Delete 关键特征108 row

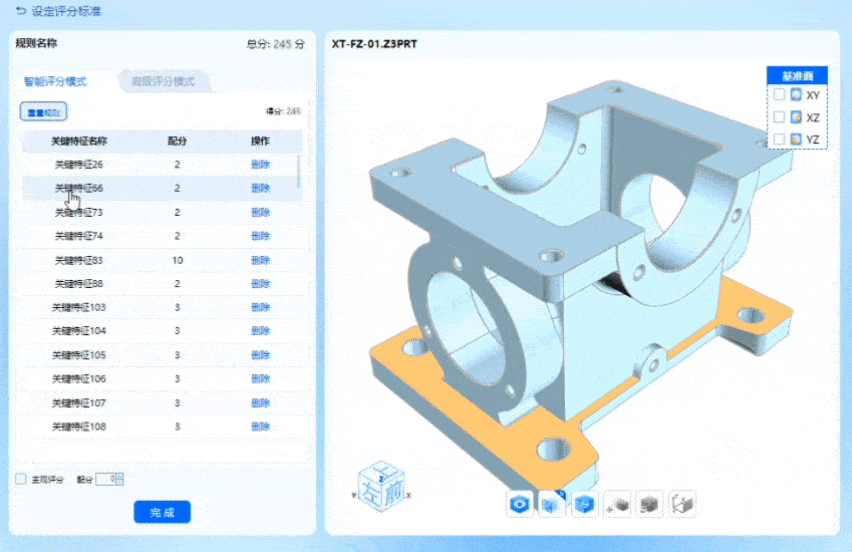pos(260,426)
